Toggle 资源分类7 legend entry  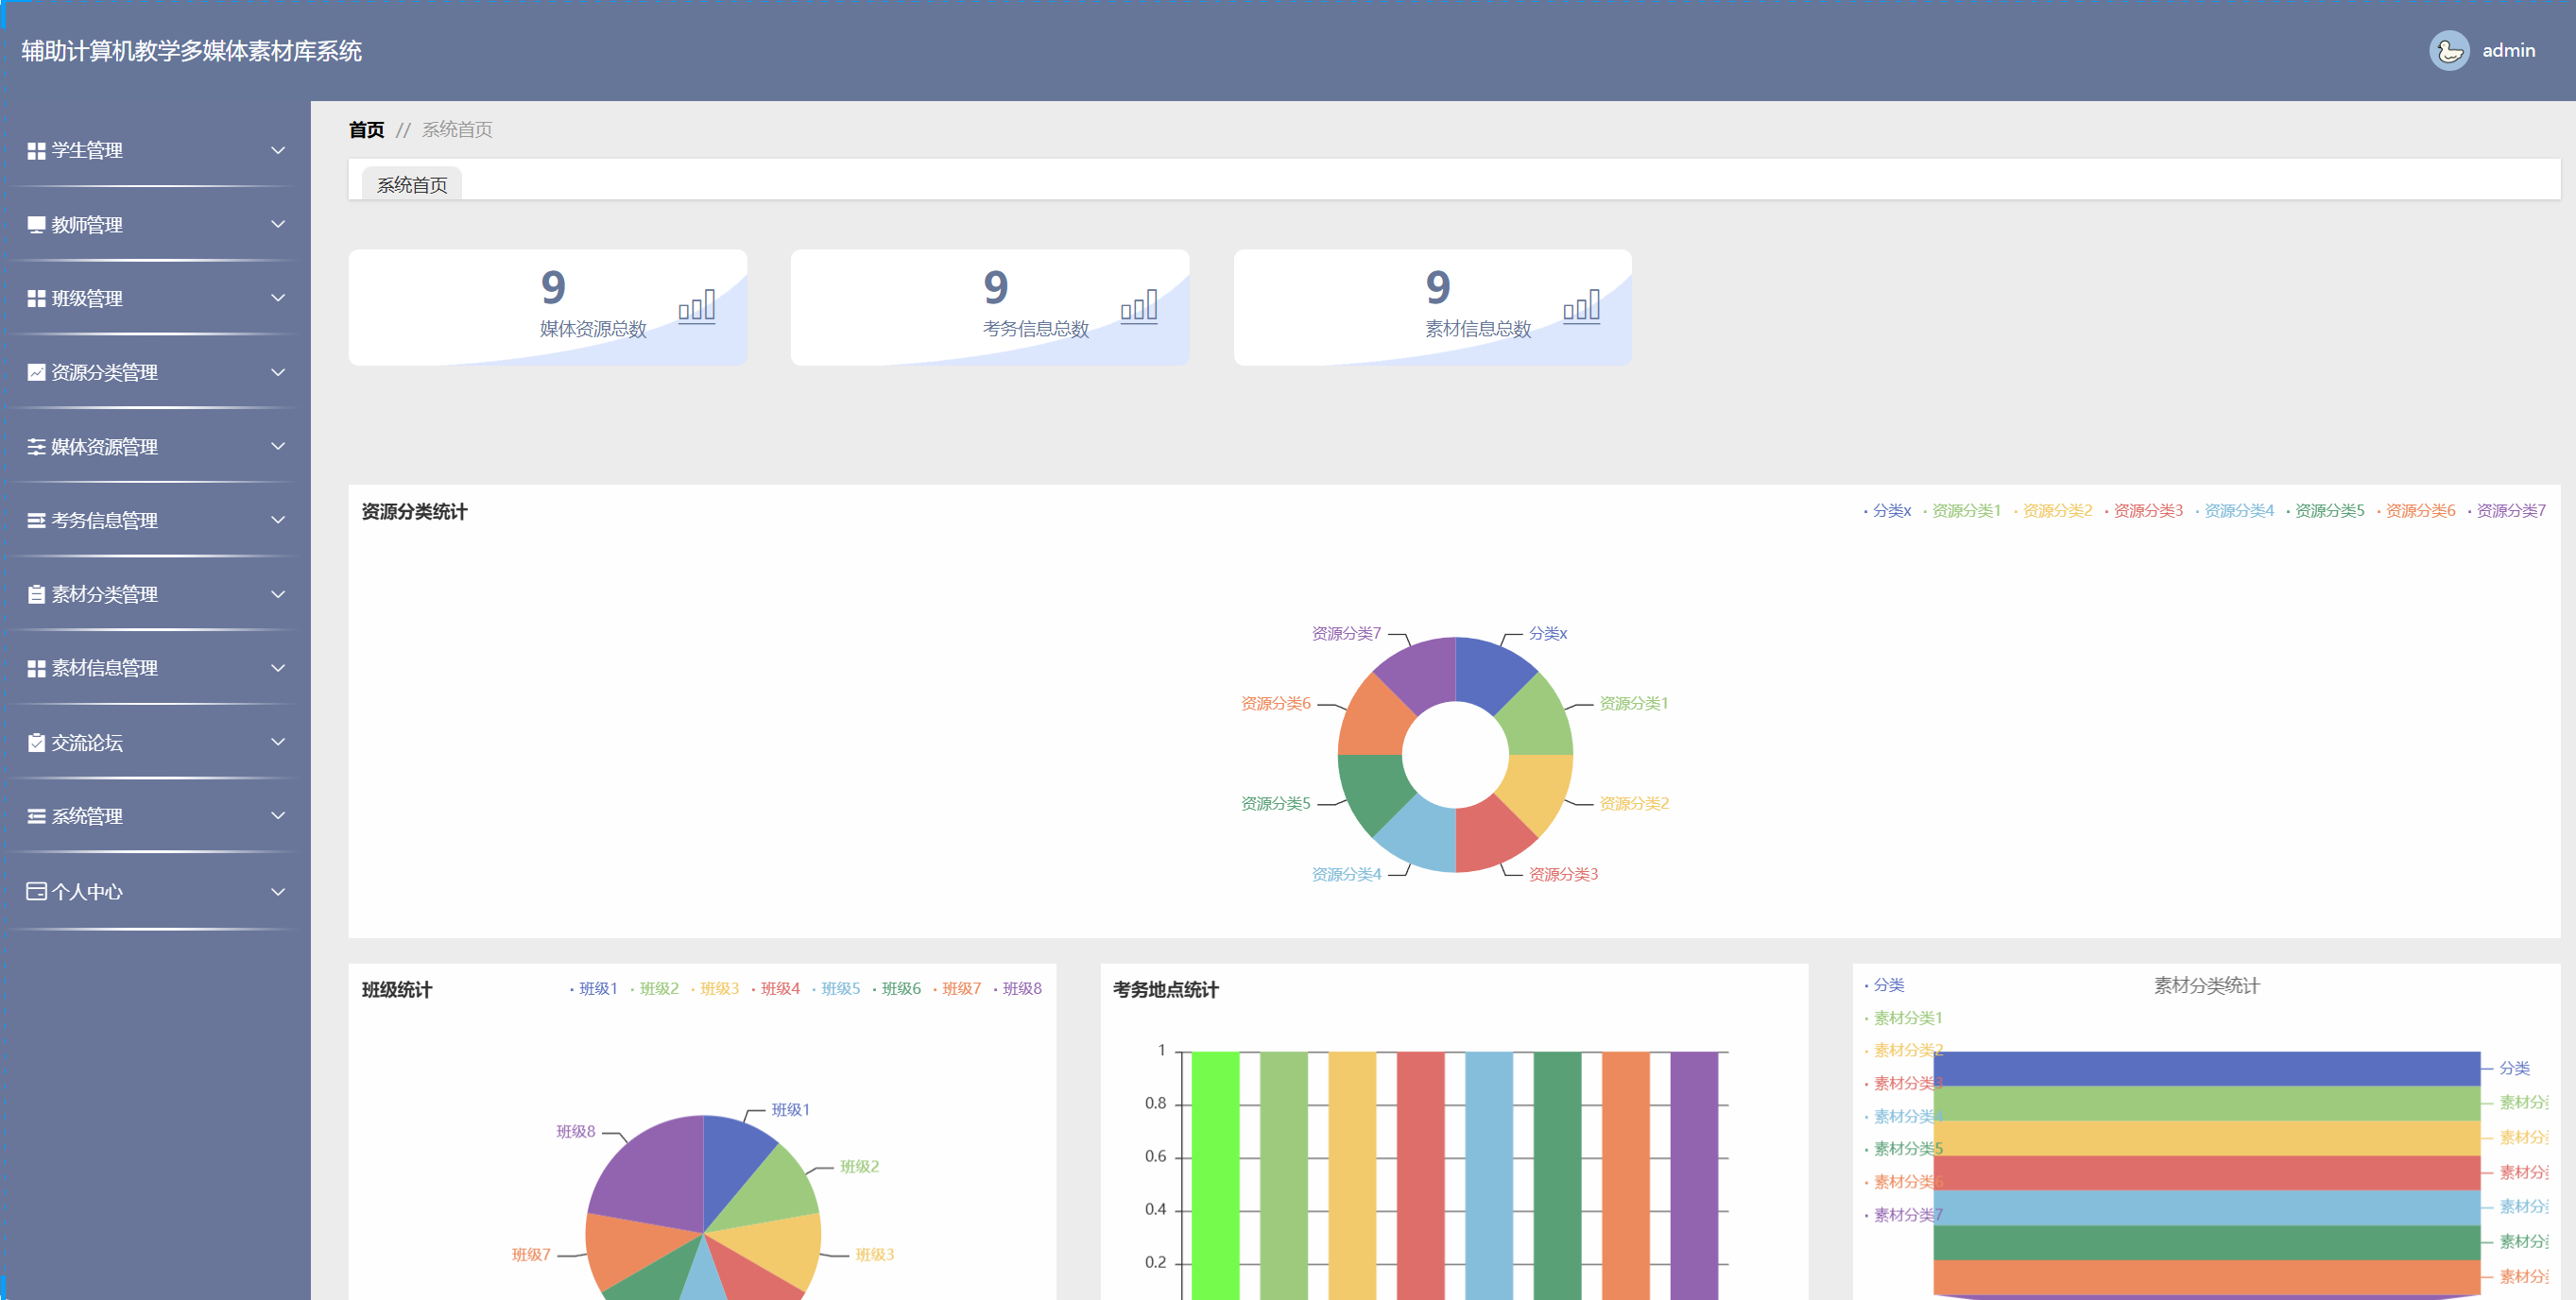[2507, 511]
